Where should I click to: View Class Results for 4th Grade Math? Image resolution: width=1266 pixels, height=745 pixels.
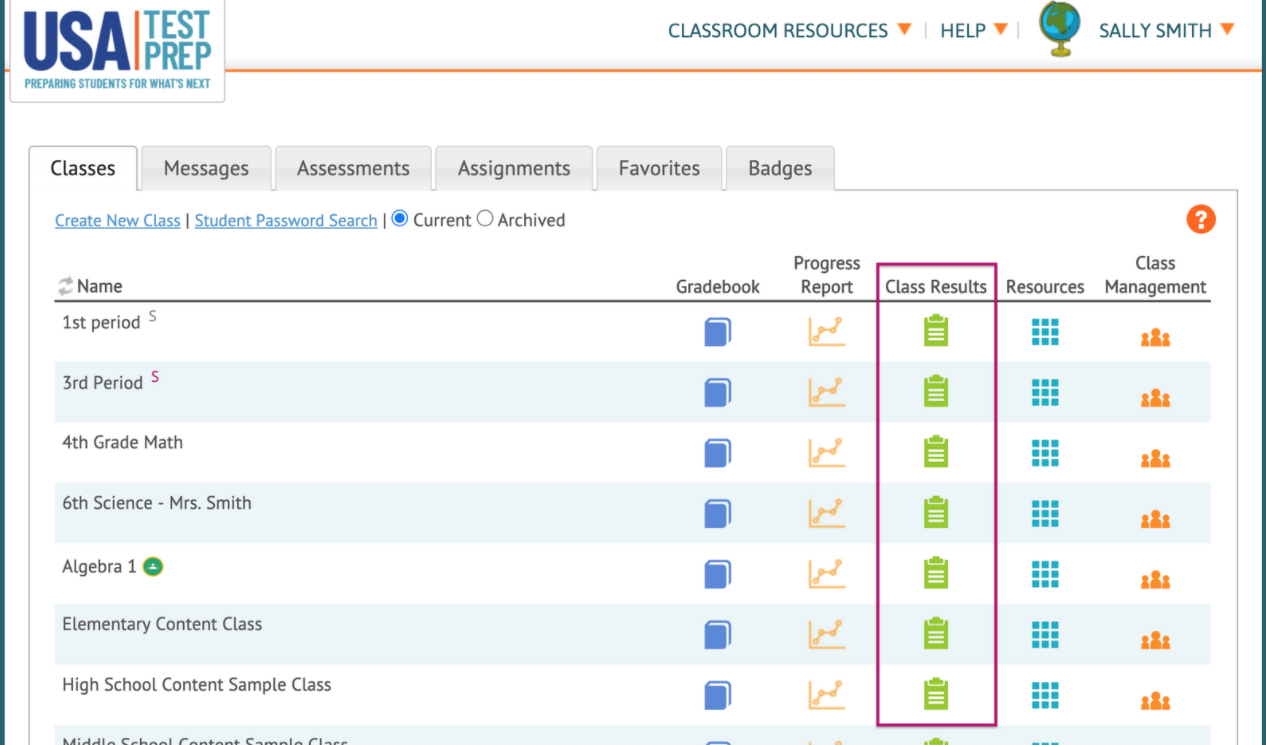pyautogui.click(x=936, y=452)
